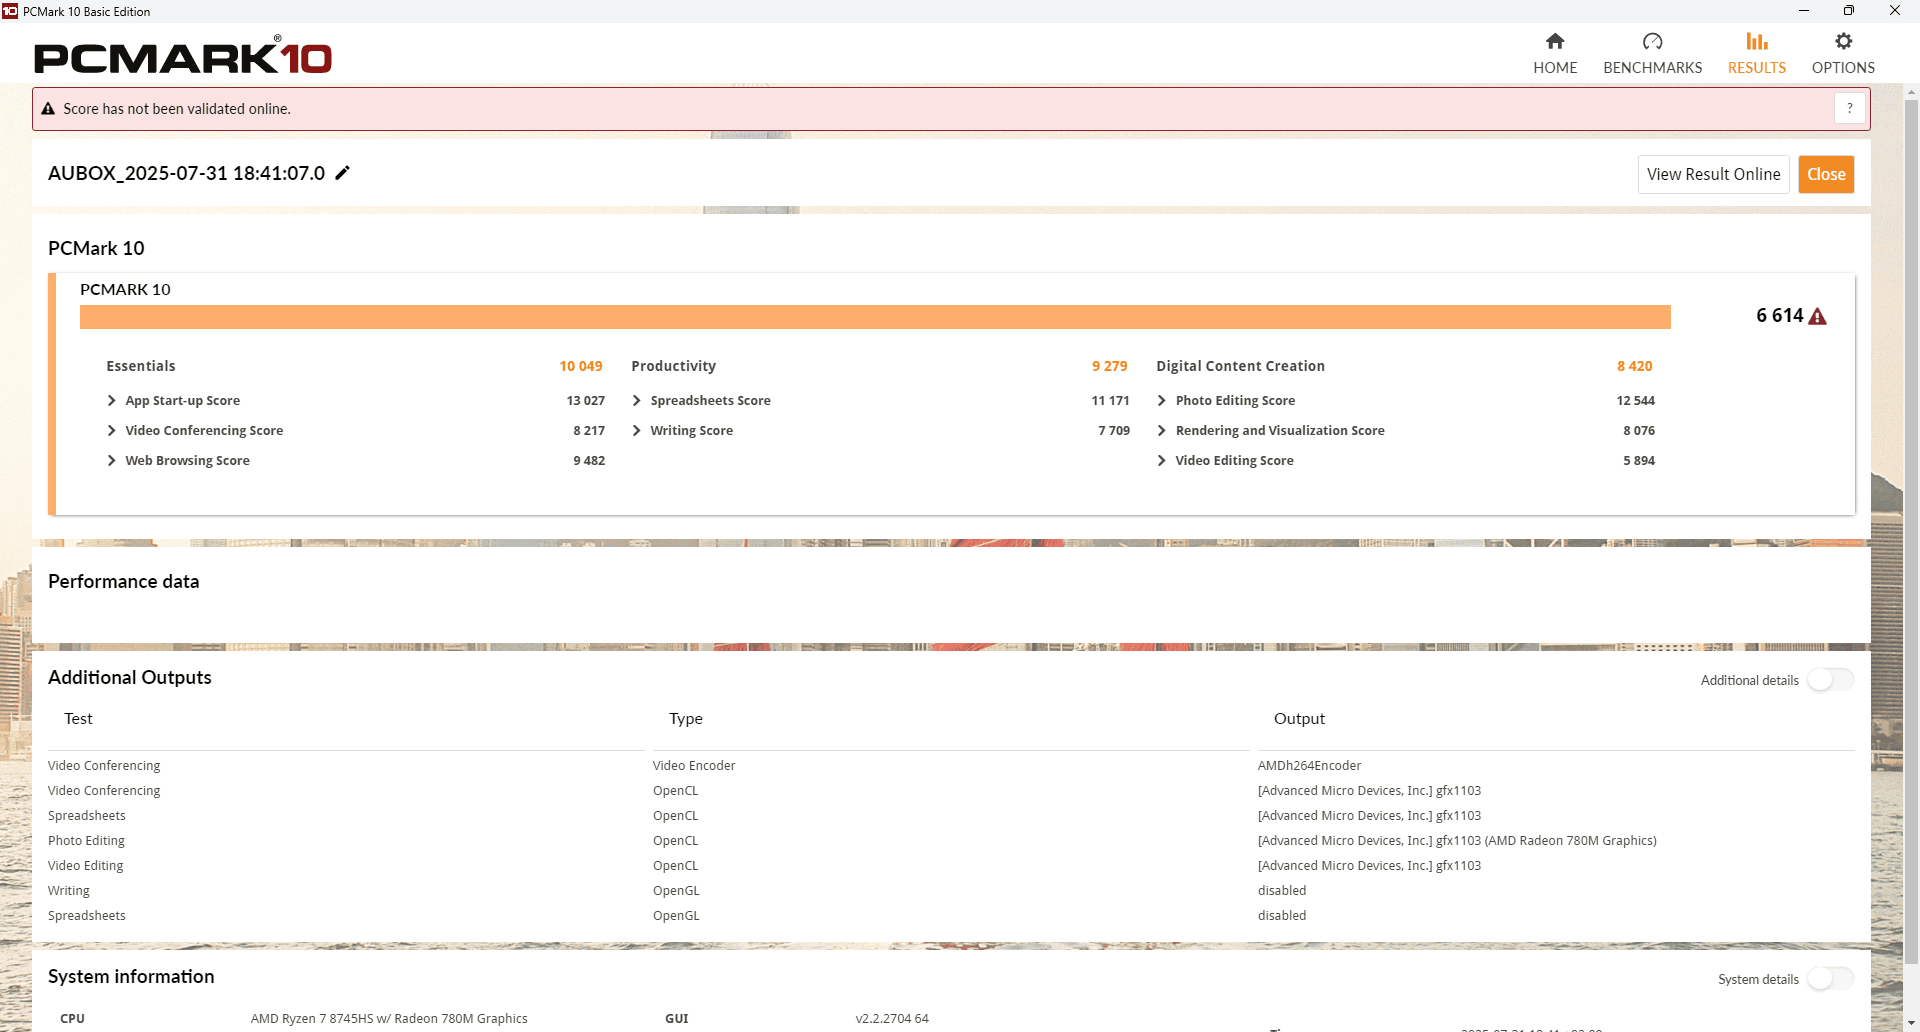The width and height of the screenshot is (1920, 1032).
Task: Click the question mark help button in warning banner
Action: click(x=1850, y=108)
